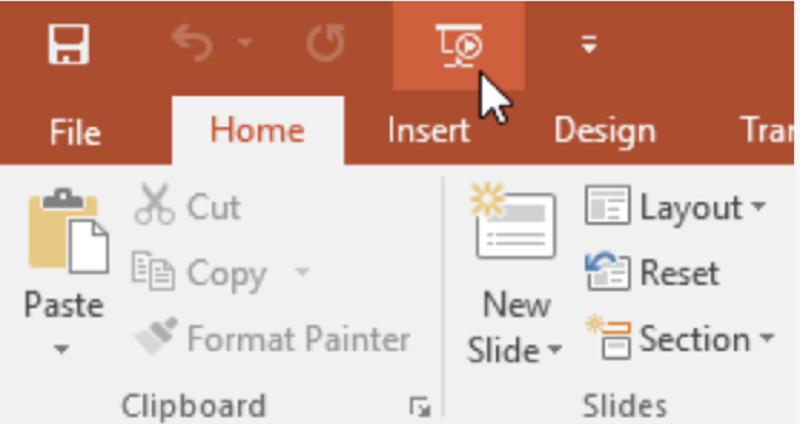This screenshot has width=800, height=424.
Task: Open the Copy dropdown arrow
Action: click(303, 271)
